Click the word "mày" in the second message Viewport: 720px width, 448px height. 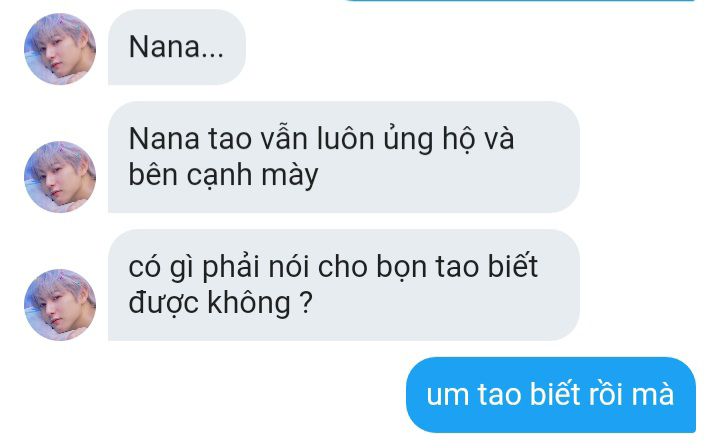point(290,177)
